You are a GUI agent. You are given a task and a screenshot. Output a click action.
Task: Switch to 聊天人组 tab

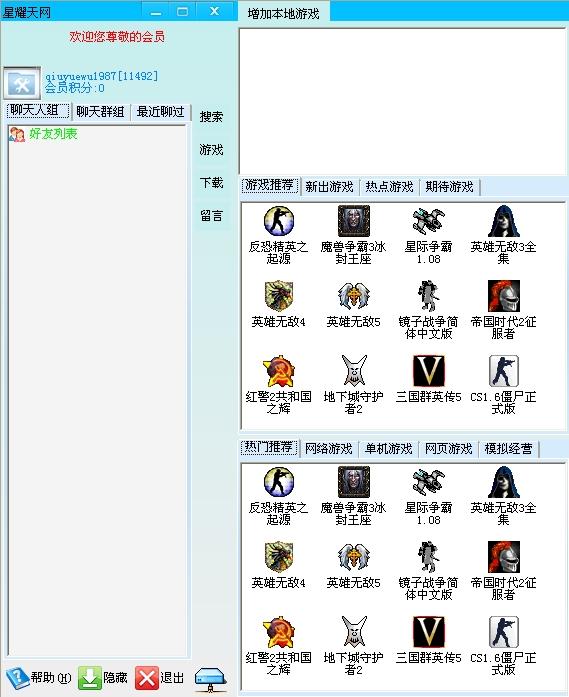[x=38, y=110]
